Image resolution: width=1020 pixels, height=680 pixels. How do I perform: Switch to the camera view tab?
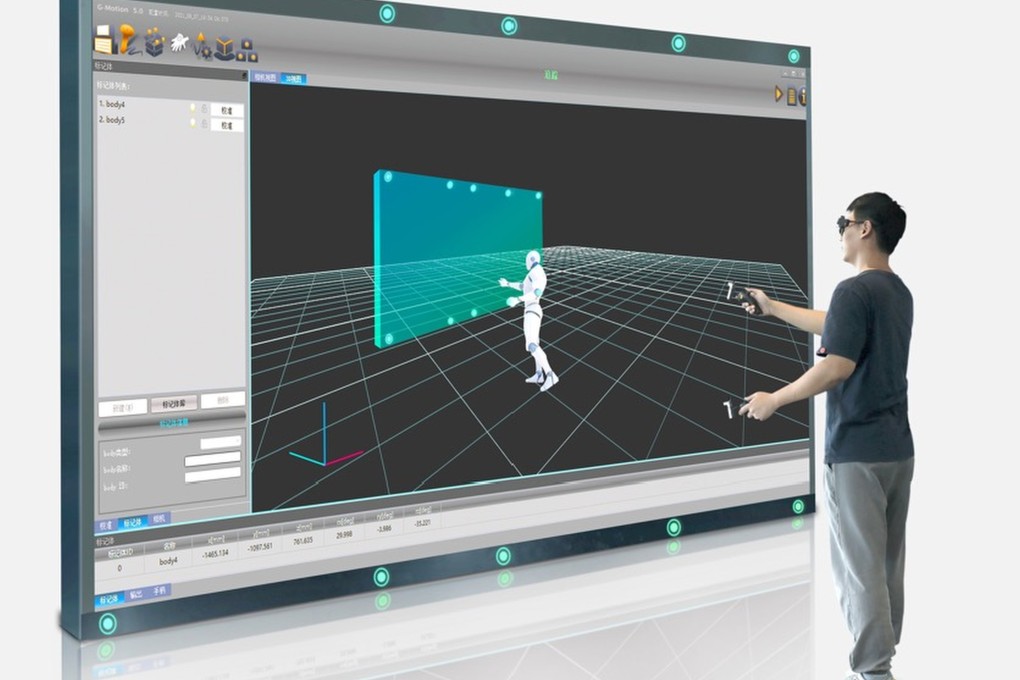click(265, 77)
